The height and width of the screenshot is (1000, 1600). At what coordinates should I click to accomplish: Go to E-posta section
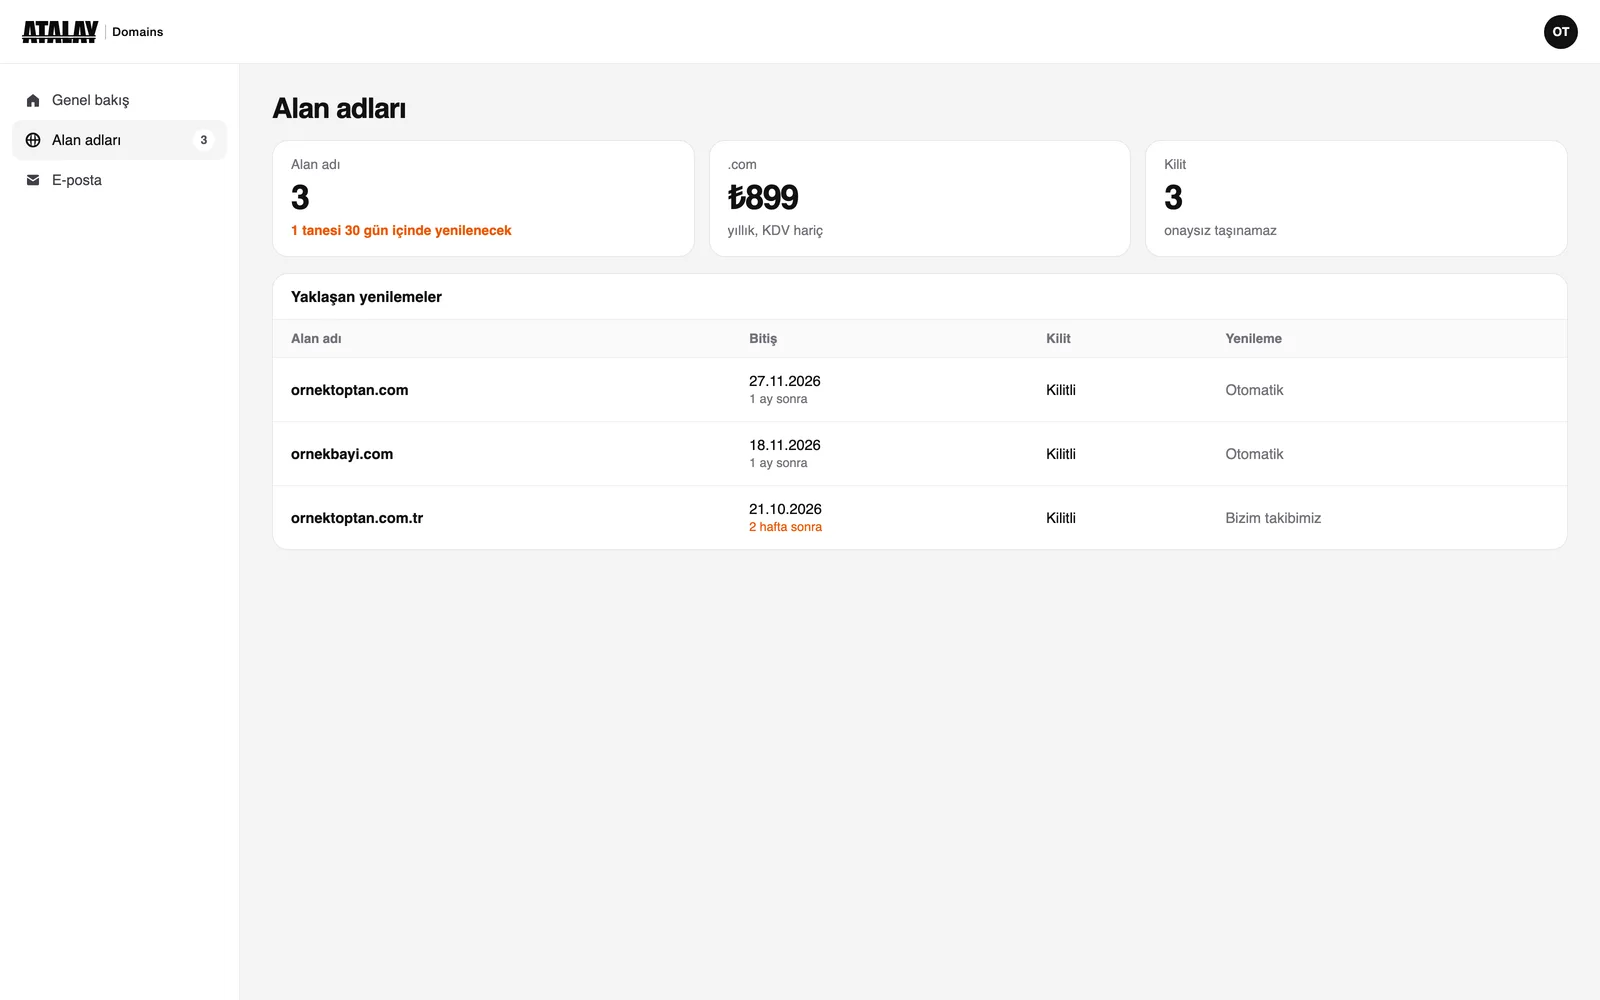coord(119,180)
